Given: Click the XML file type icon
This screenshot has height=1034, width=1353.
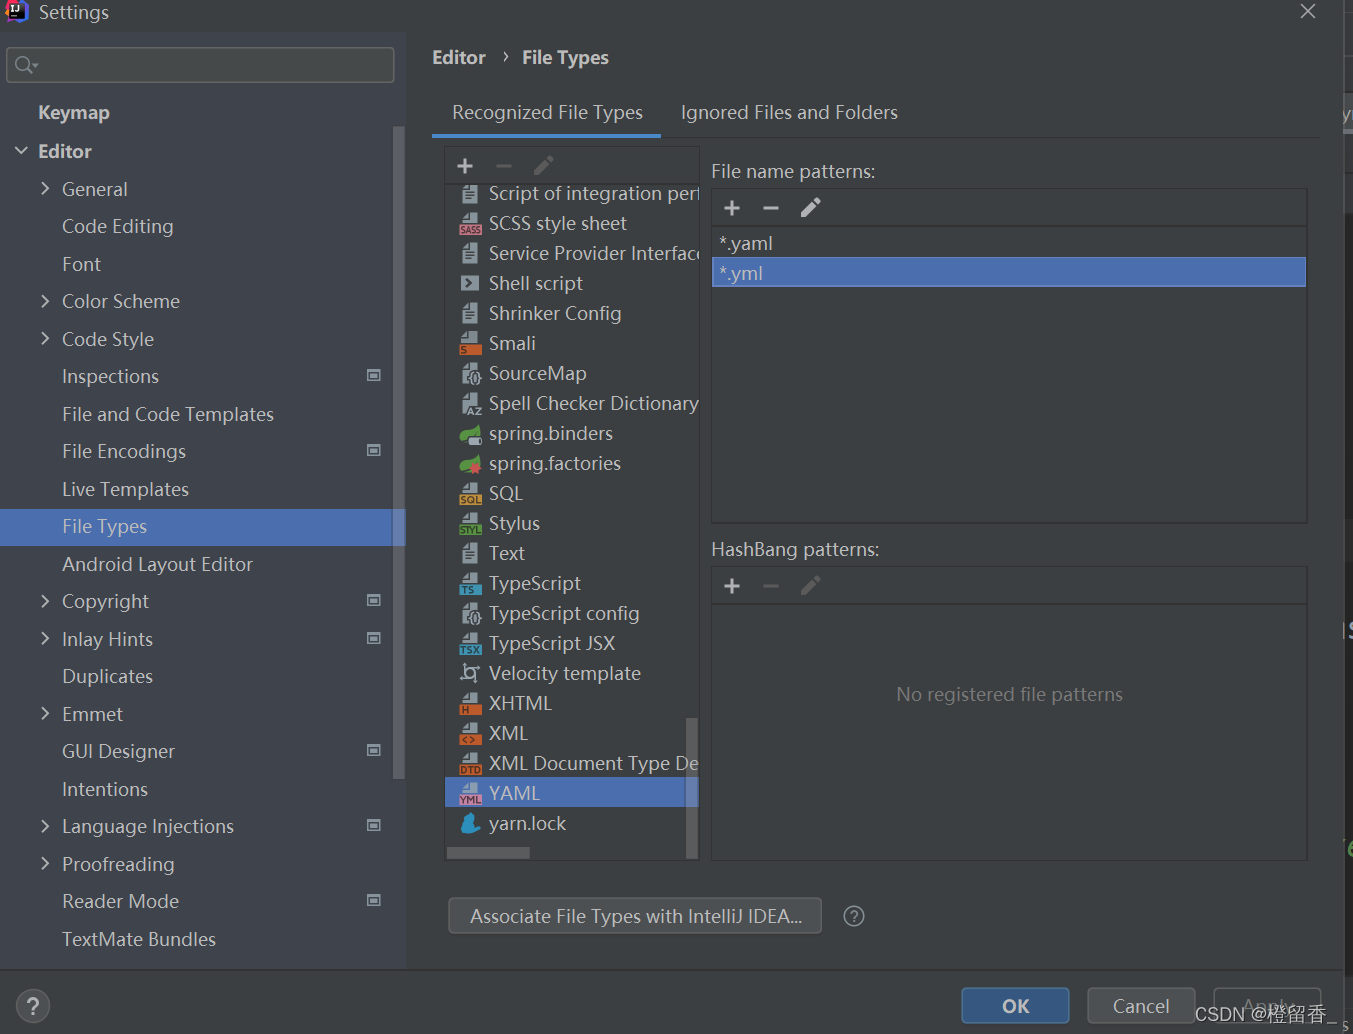Looking at the screenshot, I should pos(470,734).
